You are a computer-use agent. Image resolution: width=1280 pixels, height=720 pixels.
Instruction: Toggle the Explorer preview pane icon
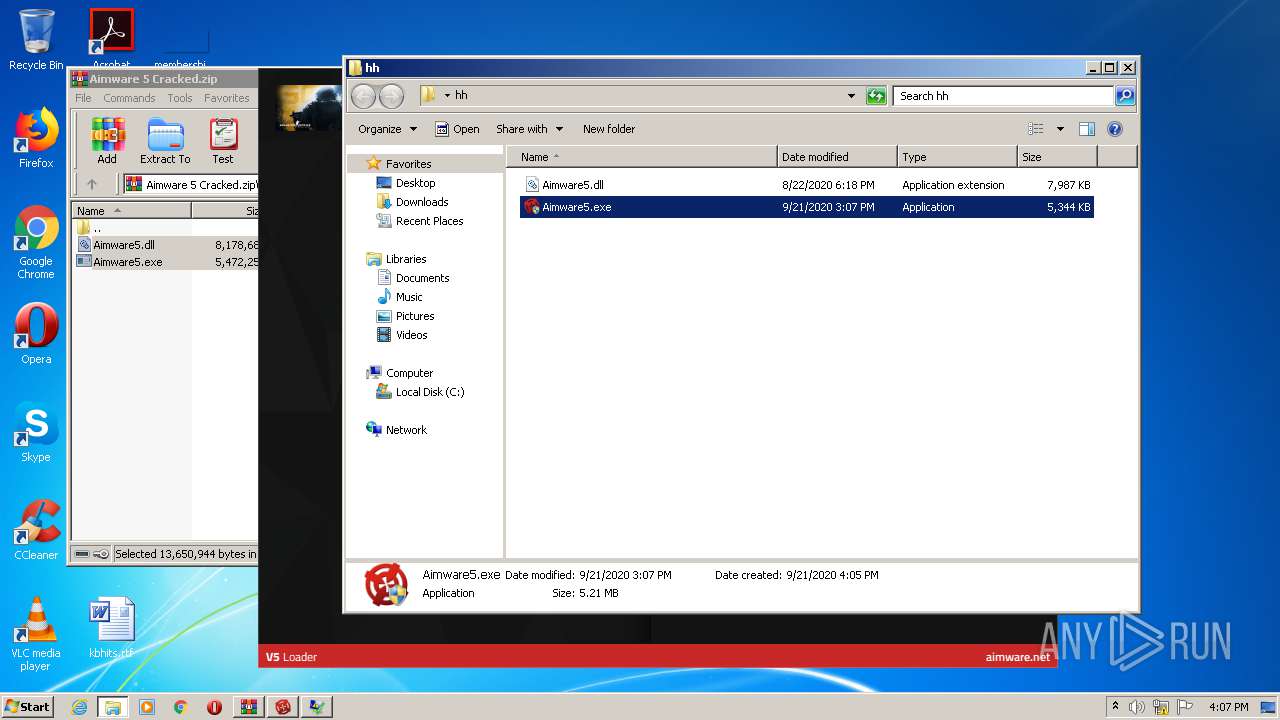pos(1087,129)
